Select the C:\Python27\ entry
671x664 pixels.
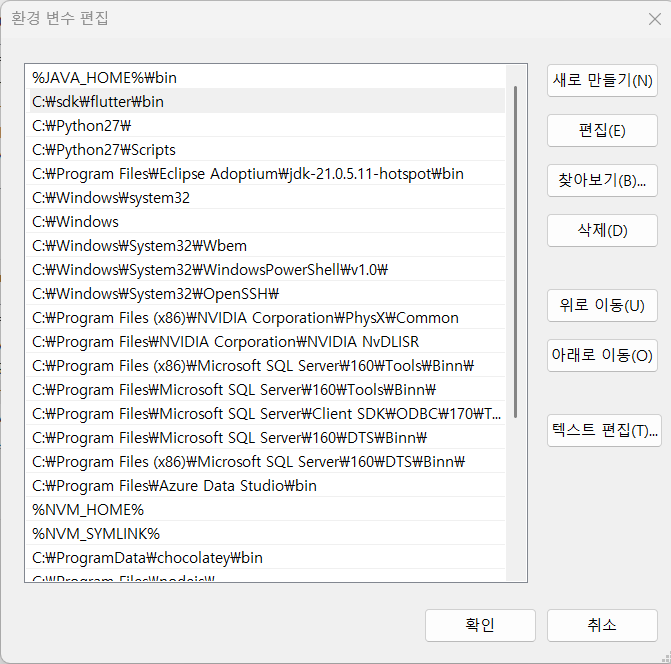266,126
